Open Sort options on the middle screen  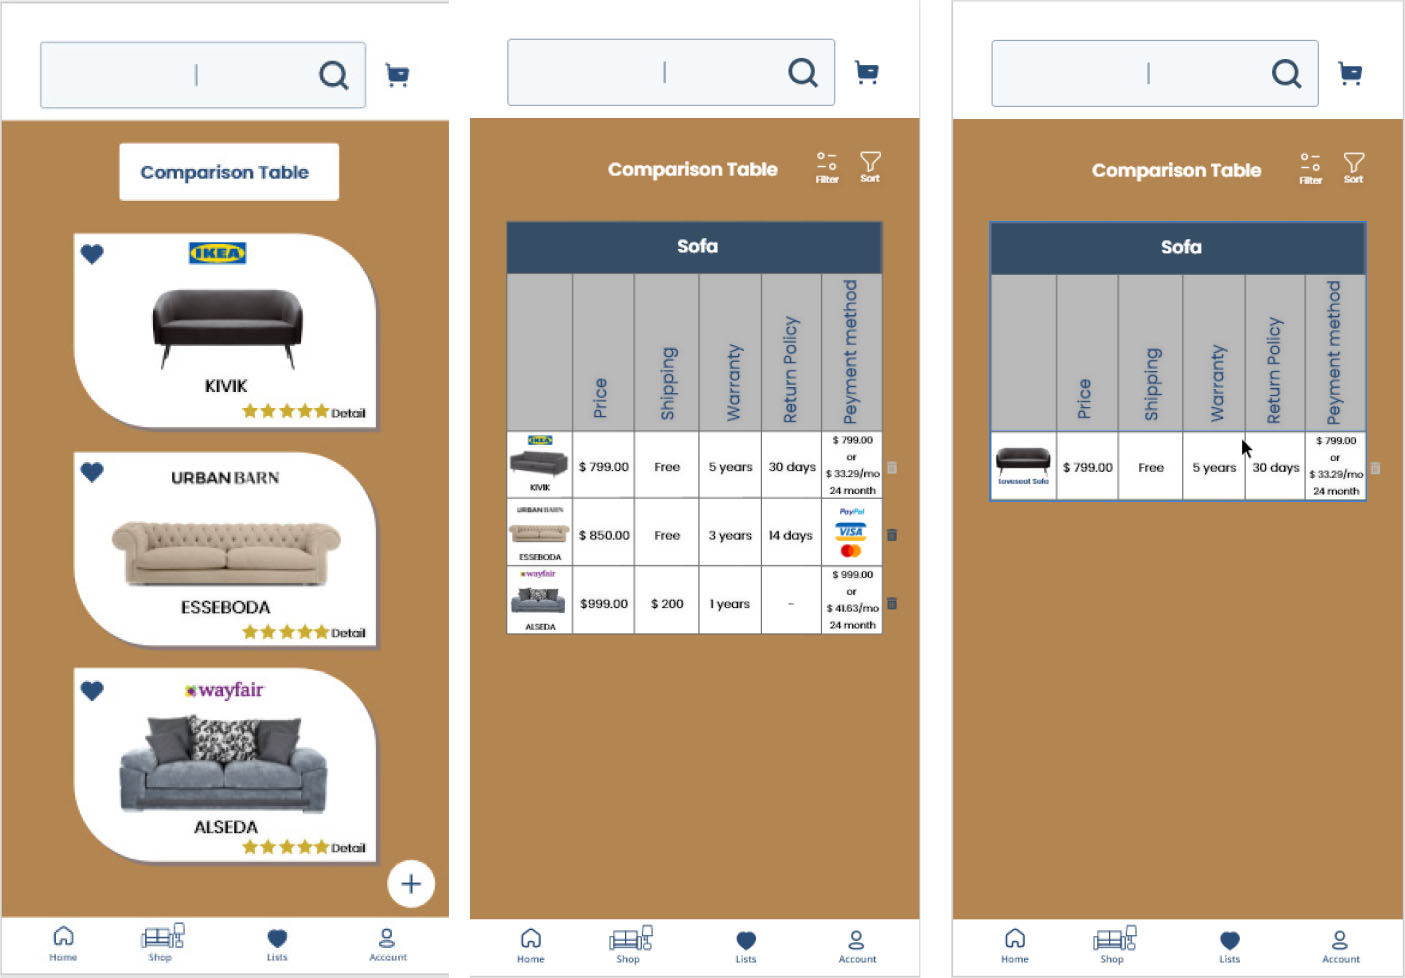coord(870,166)
